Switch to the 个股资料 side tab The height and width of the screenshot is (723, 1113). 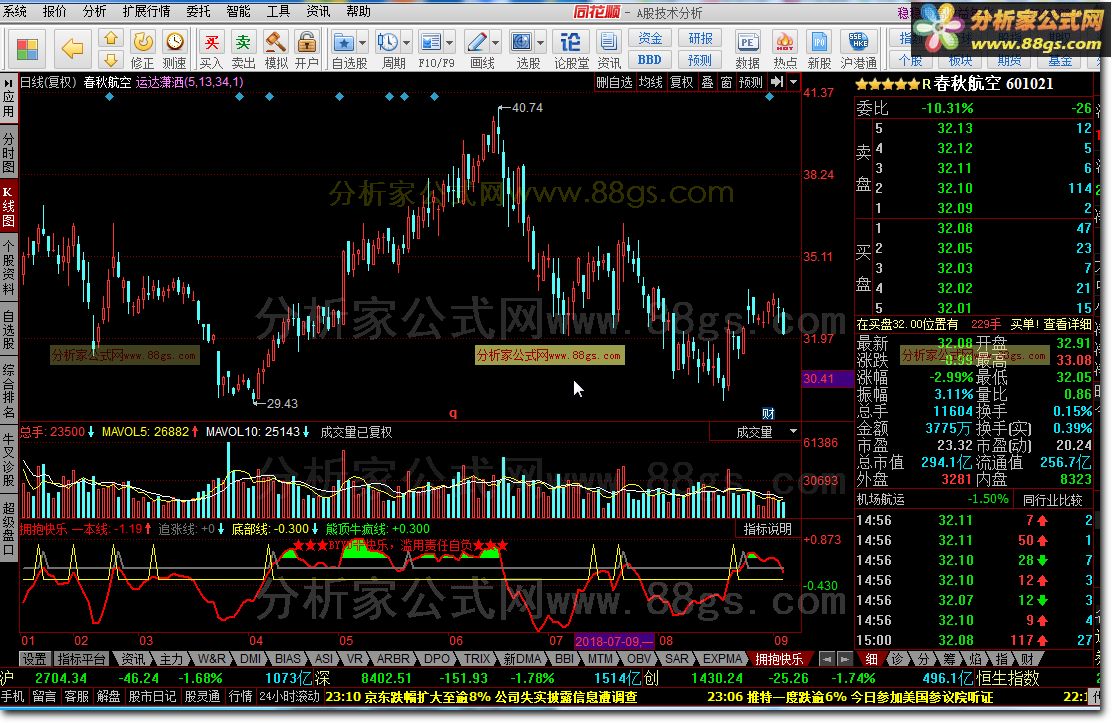coord(9,267)
